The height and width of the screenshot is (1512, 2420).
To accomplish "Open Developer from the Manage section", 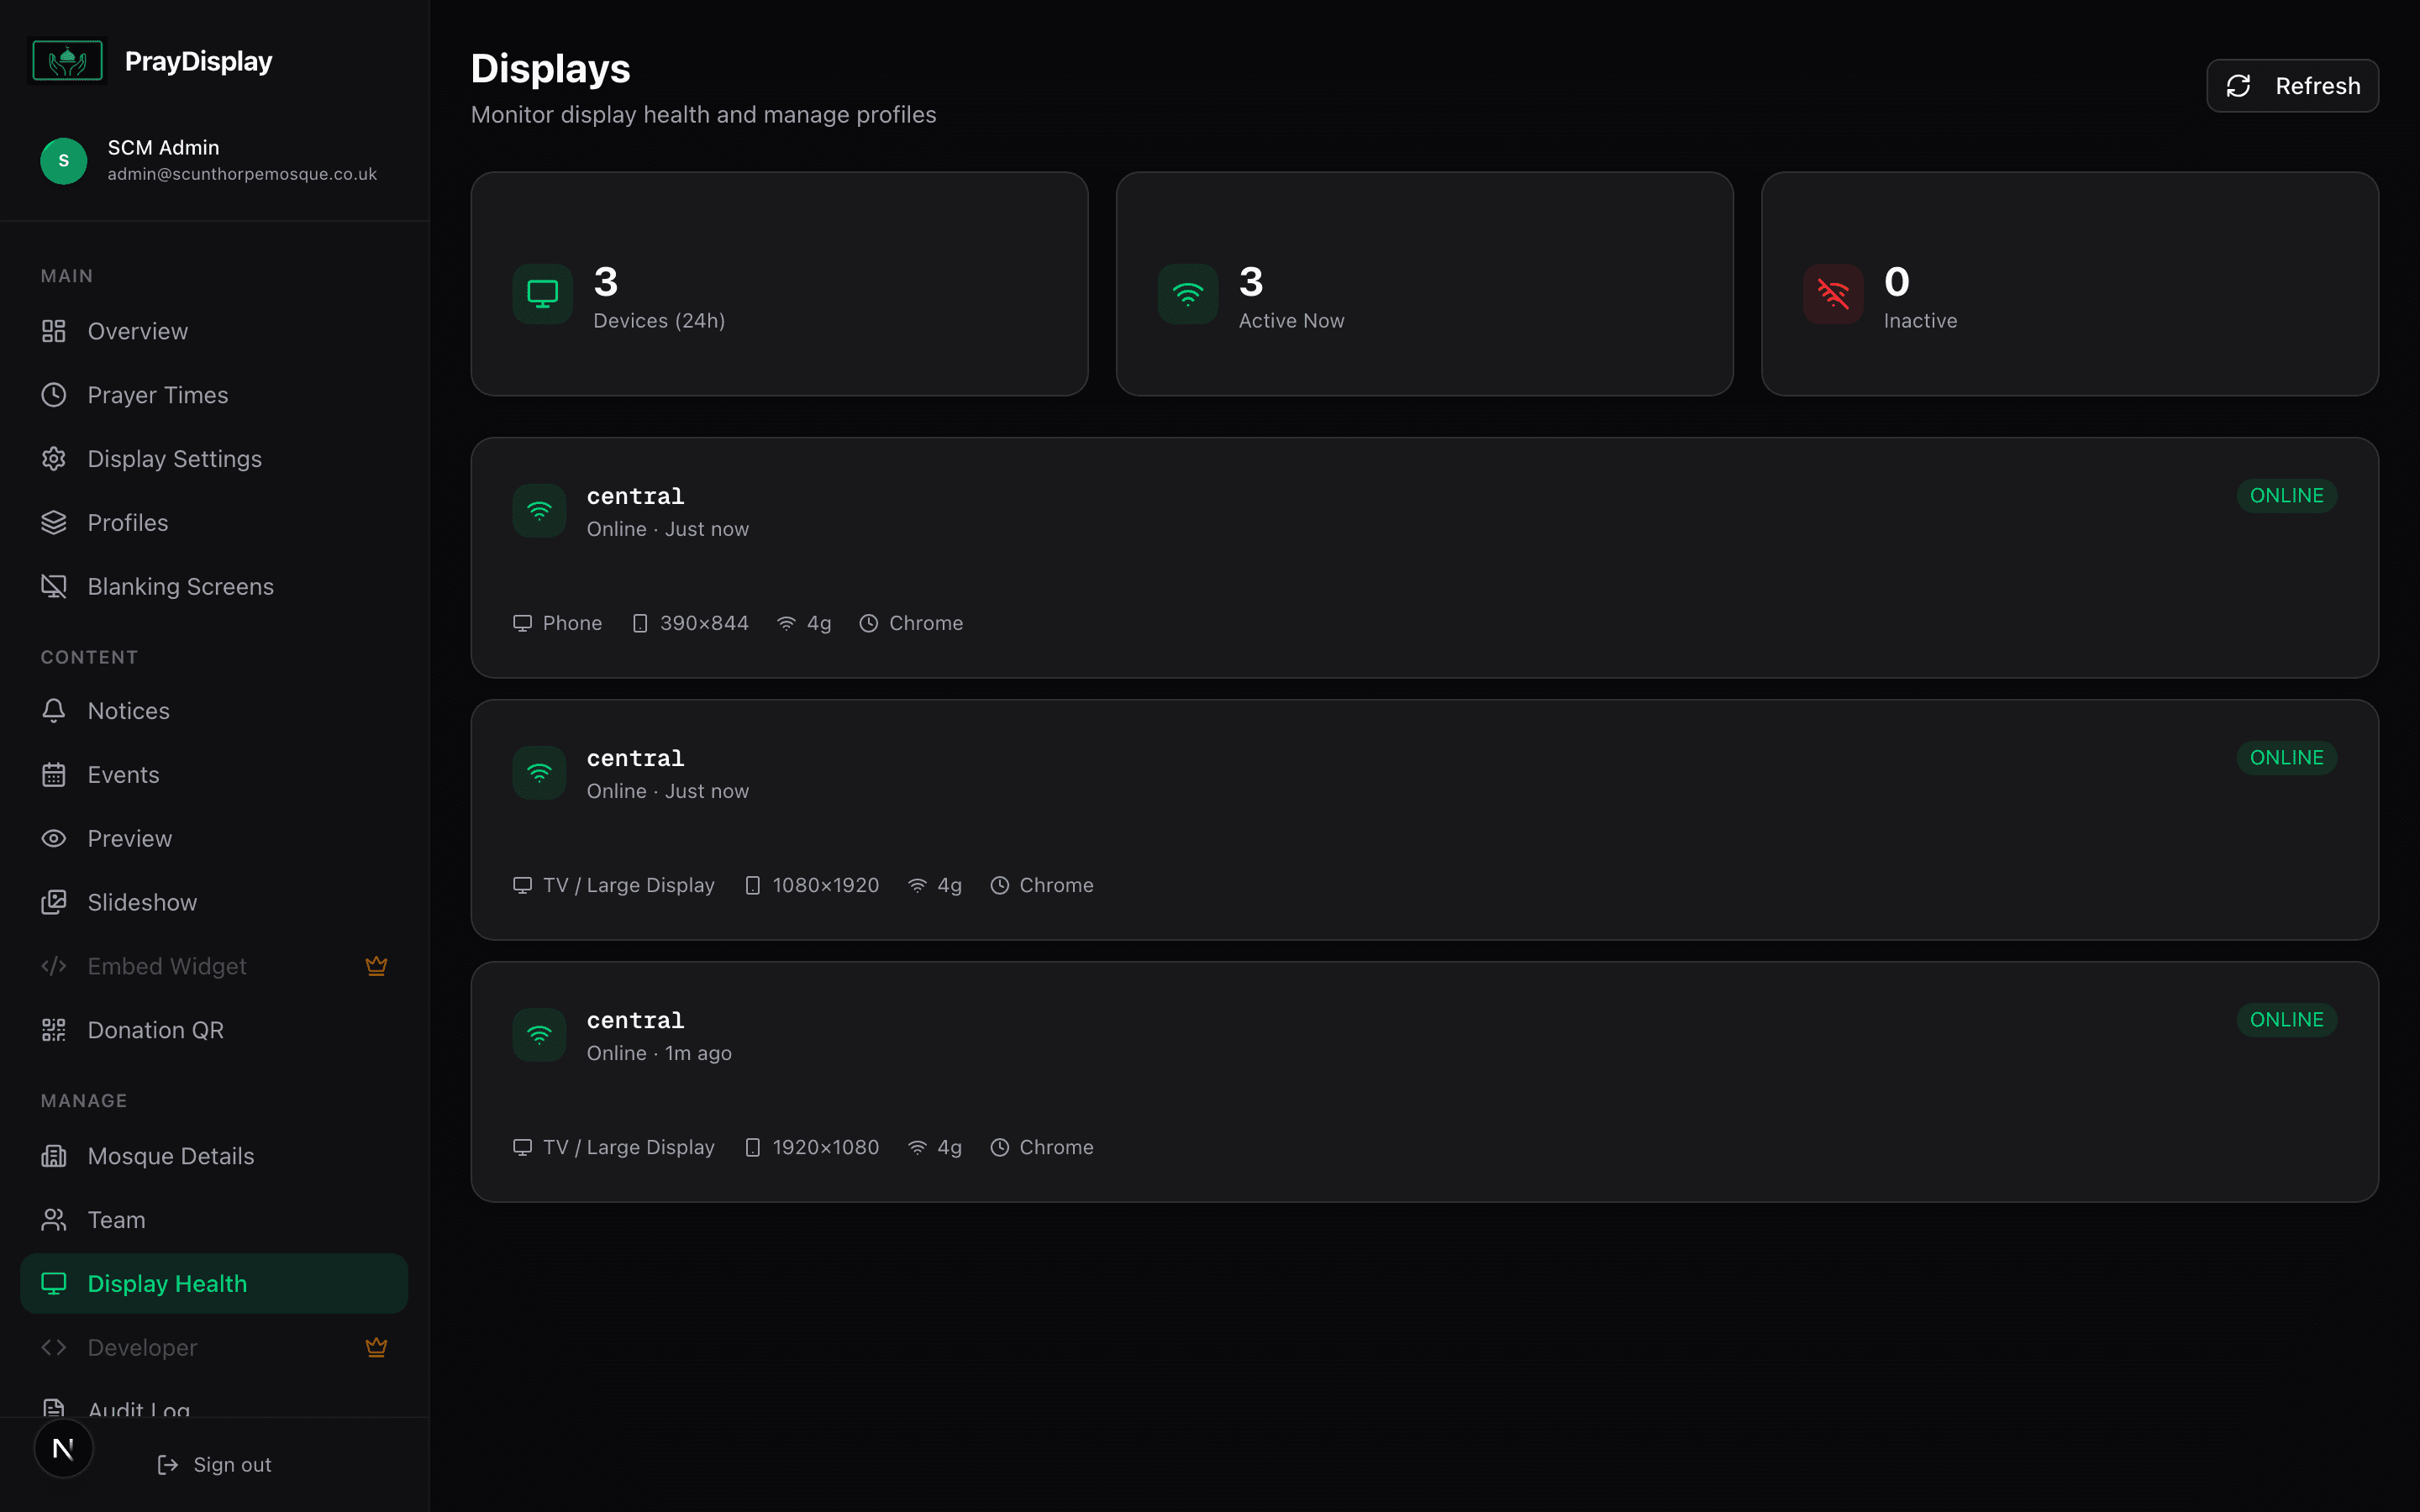I will 140,1347.
